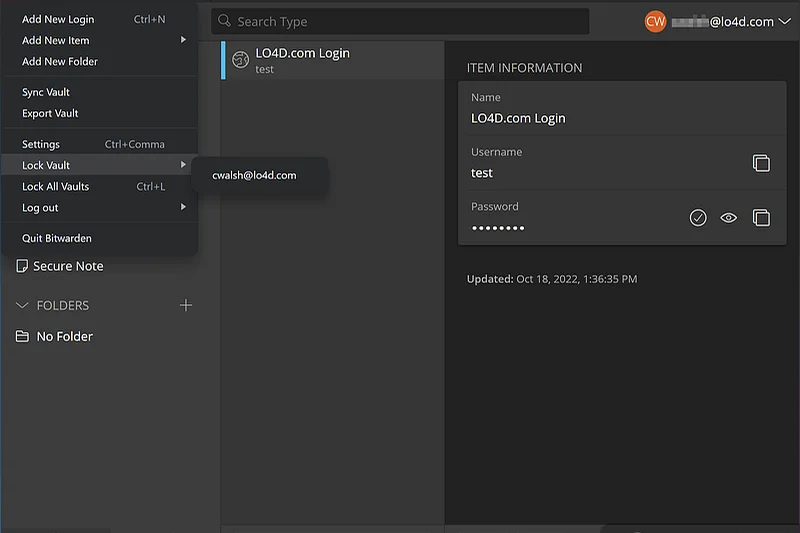Click the Username value test
800x533 pixels.
(482, 173)
